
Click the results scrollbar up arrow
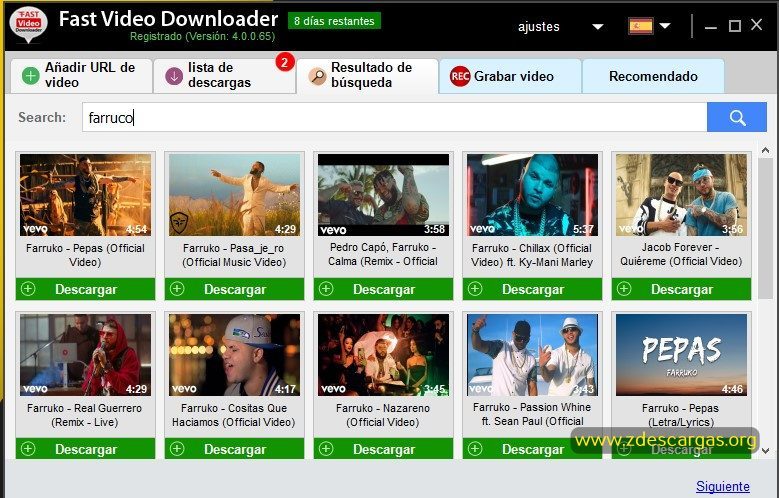[765, 150]
